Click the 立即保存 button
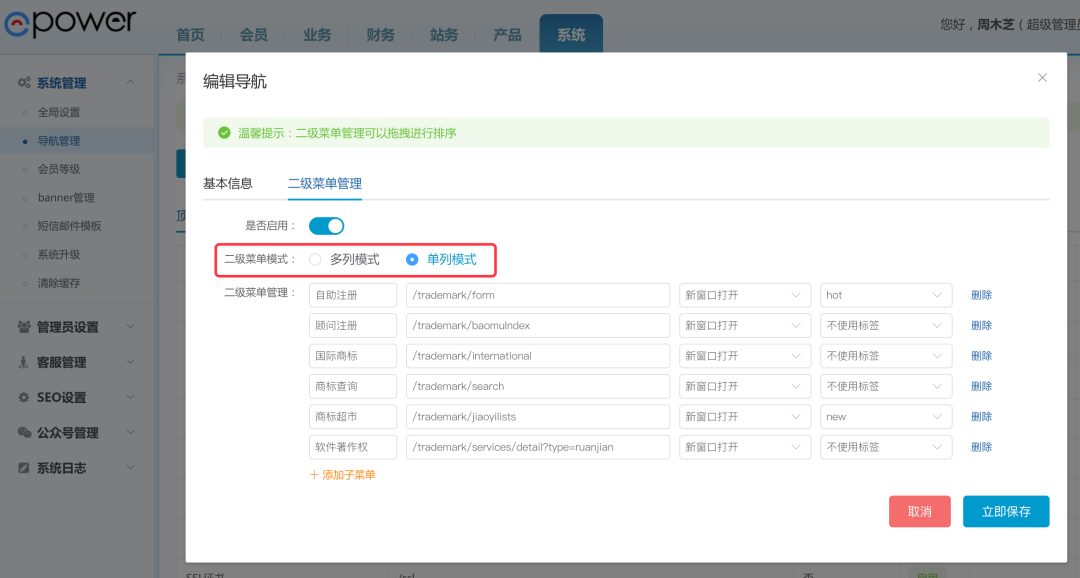1080x578 pixels. [x=1005, y=511]
